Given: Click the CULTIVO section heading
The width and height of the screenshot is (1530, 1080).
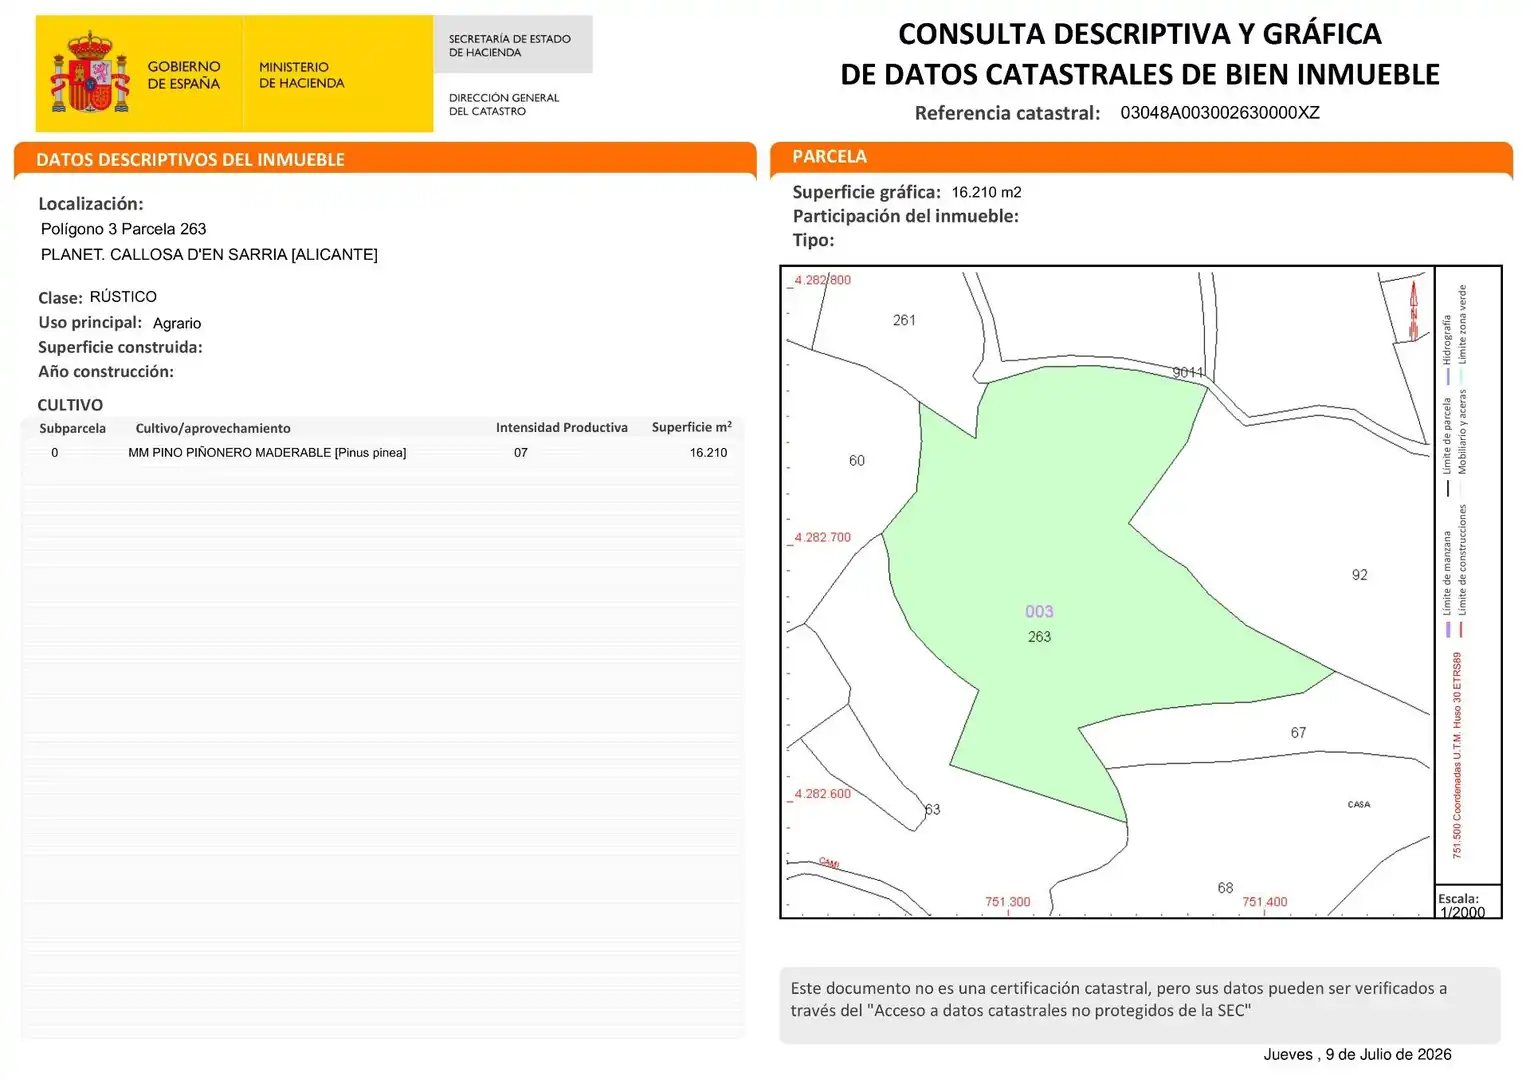Looking at the screenshot, I should tap(70, 405).
